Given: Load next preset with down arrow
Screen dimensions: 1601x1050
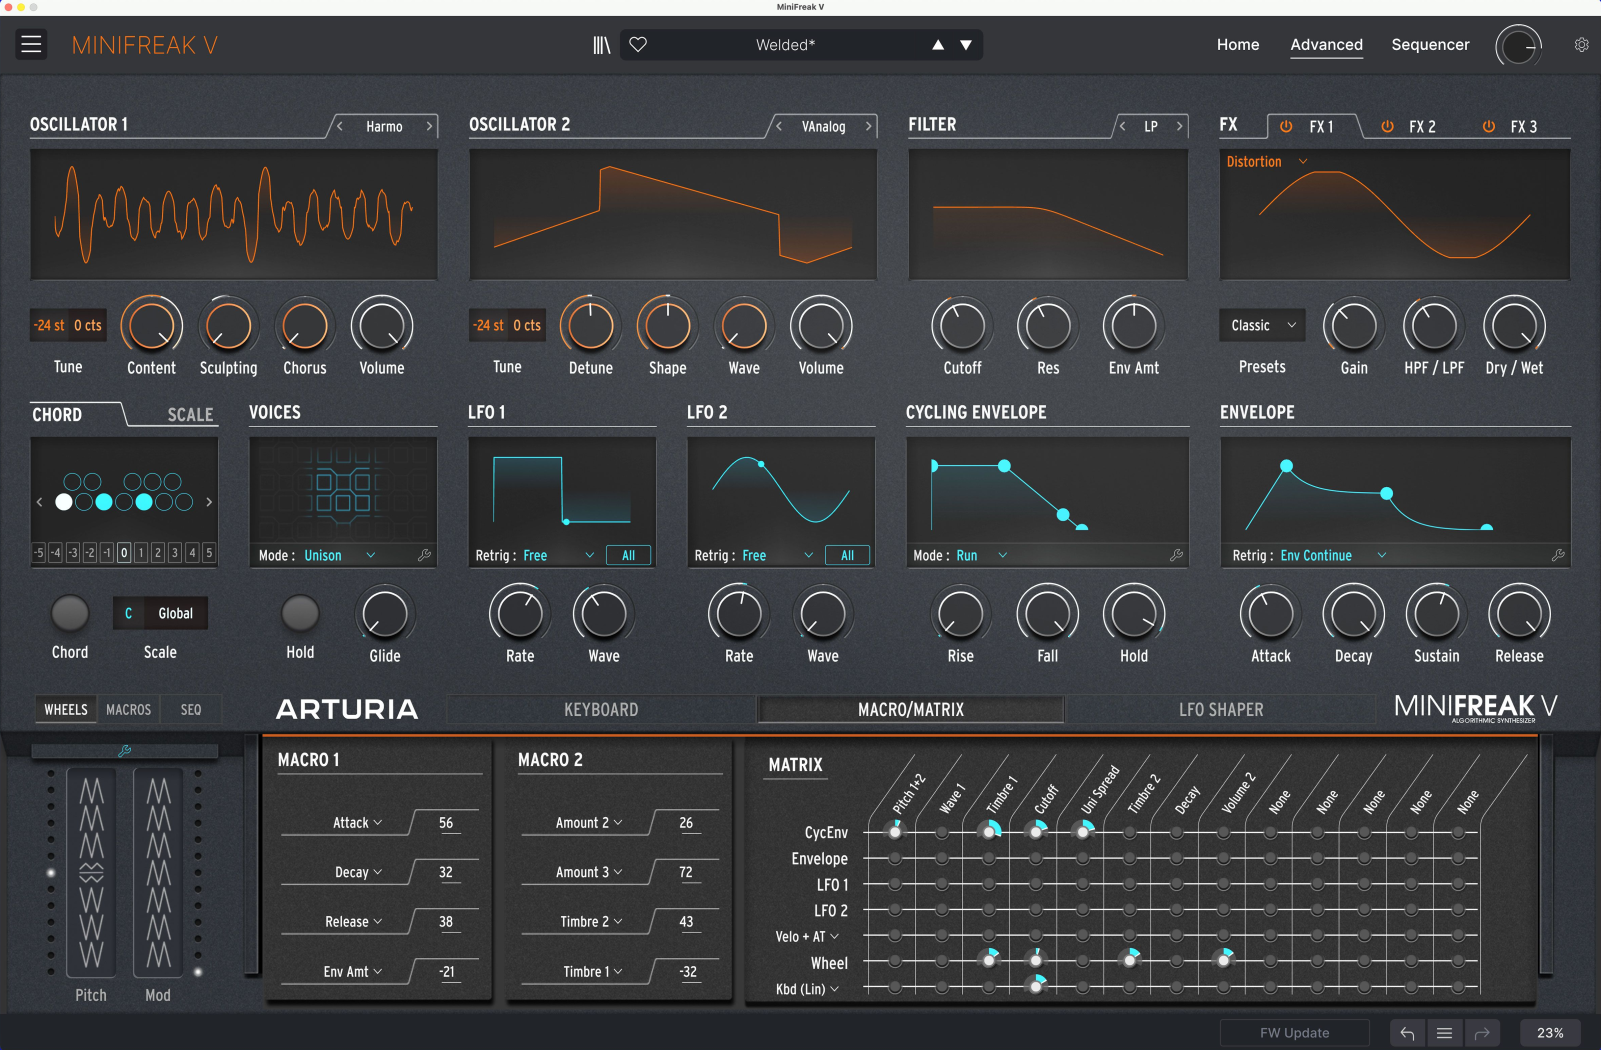Looking at the screenshot, I should [x=966, y=45].
